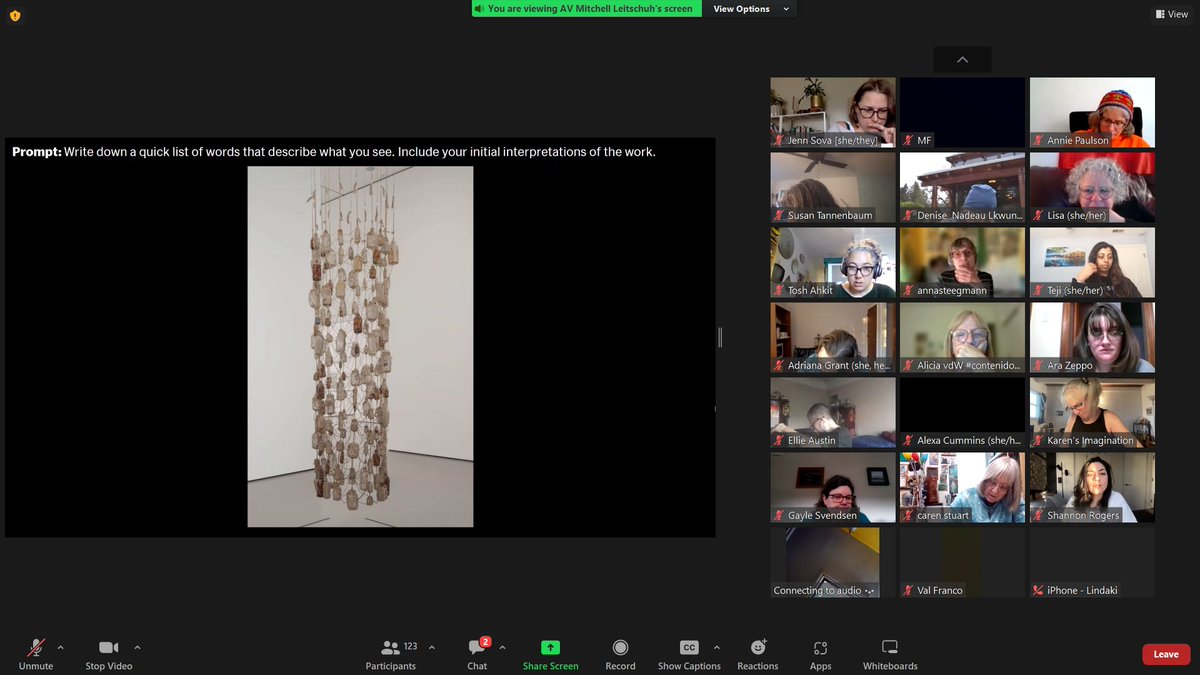Open the Participants panel
Image resolution: width=1200 pixels, height=675 pixels.
(390, 654)
